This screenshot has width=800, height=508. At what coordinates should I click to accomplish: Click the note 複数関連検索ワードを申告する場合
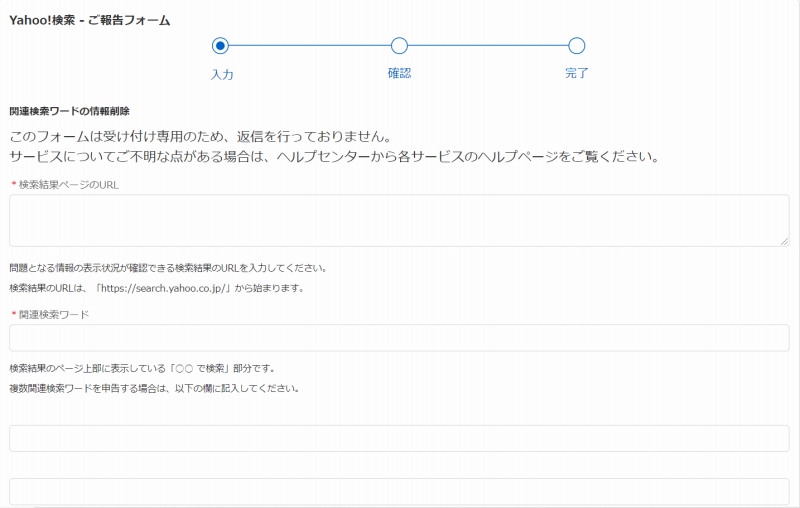tap(154, 389)
